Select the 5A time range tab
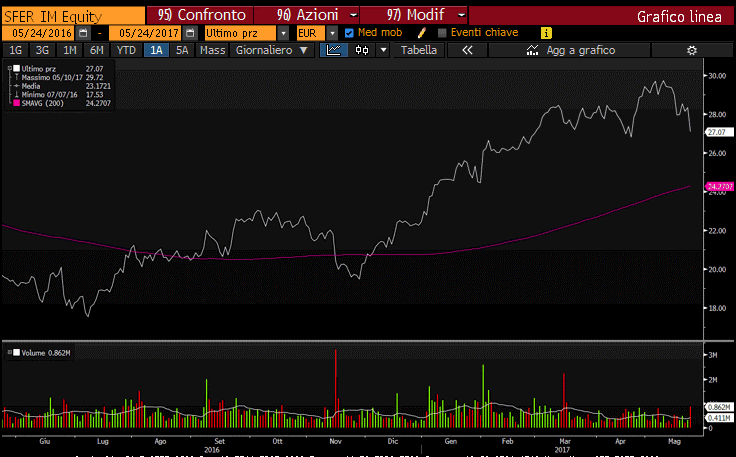Image resolution: width=736 pixels, height=457 pixels. click(182, 50)
